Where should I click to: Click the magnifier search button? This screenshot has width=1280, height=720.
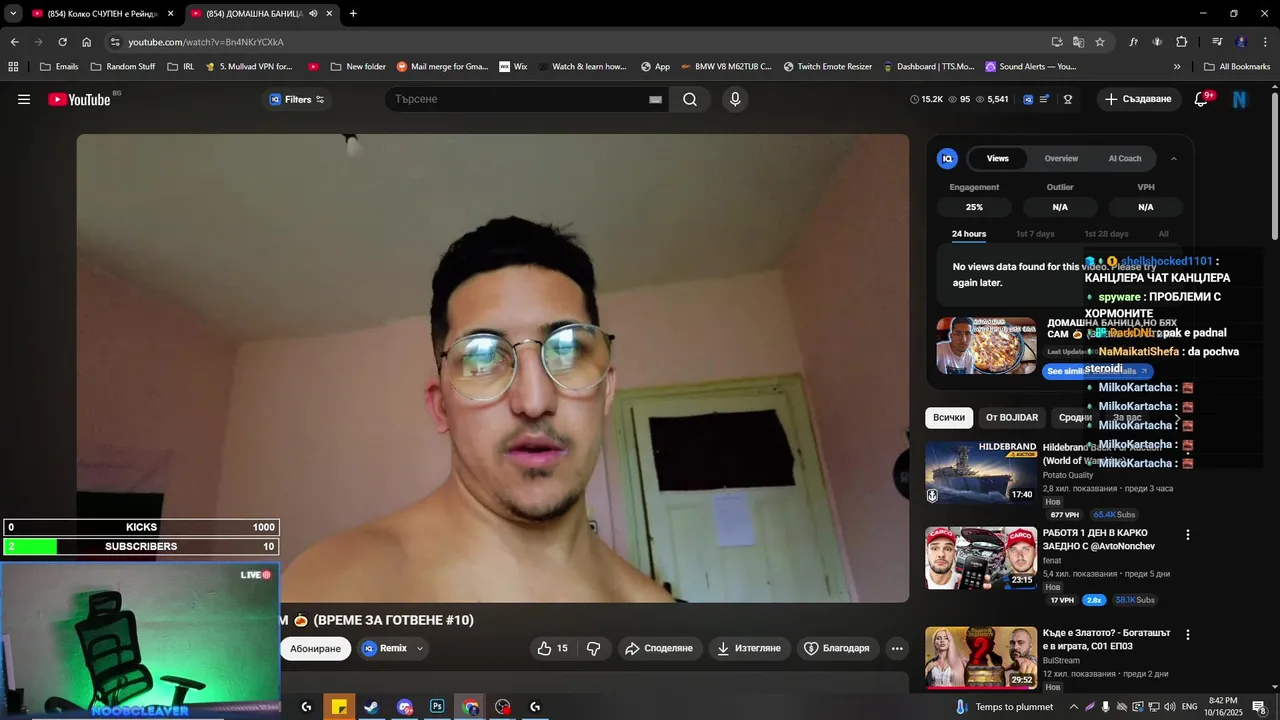click(690, 99)
